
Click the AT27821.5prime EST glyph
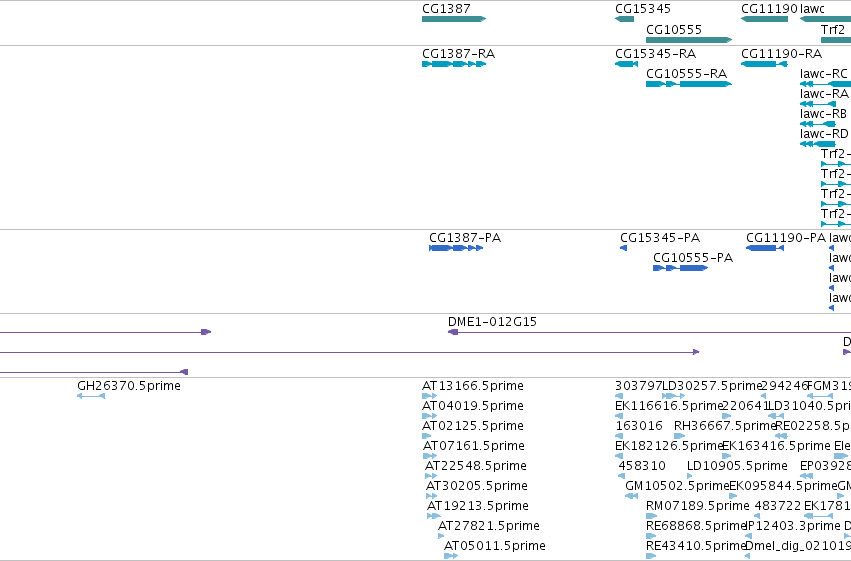441,536
